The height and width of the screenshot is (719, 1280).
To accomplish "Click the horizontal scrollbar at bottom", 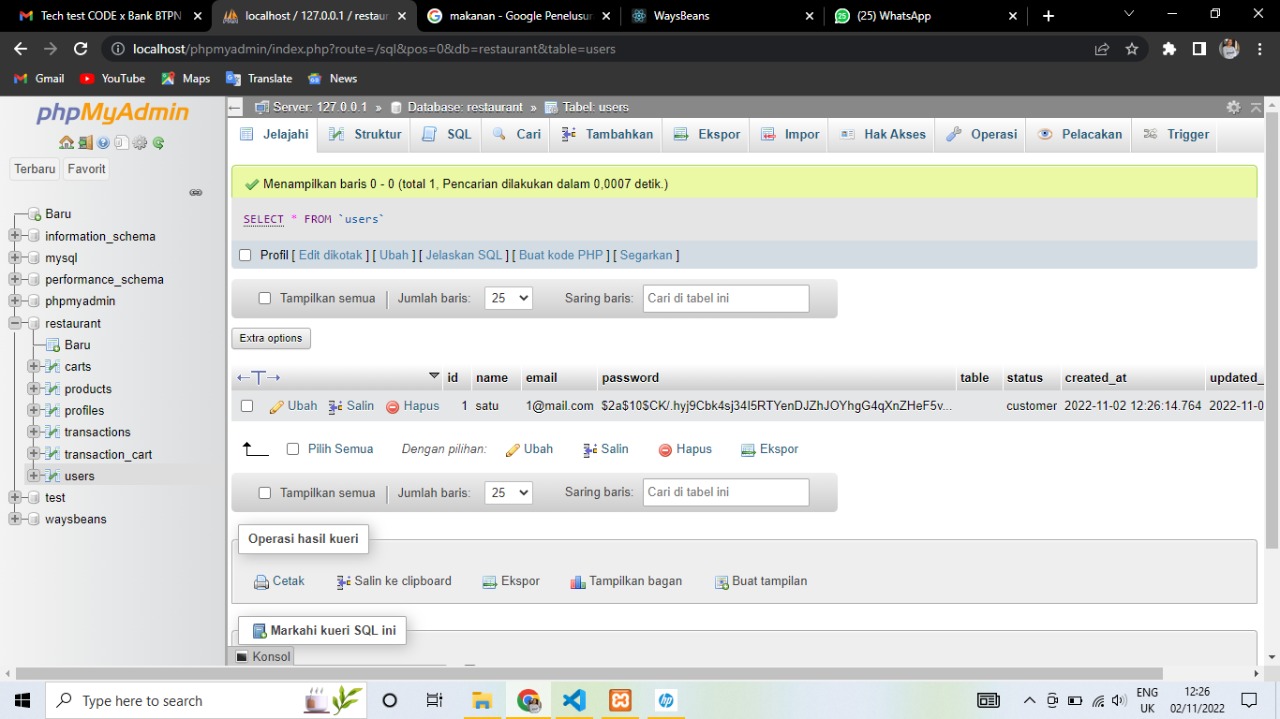I will pyautogui.click(x=590, y=674).
